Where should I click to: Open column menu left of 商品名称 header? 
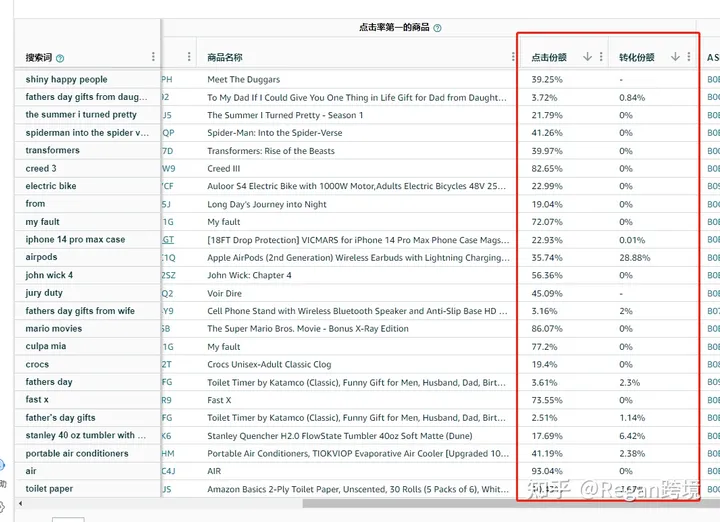pyautogui.click(x=189, y=57)
